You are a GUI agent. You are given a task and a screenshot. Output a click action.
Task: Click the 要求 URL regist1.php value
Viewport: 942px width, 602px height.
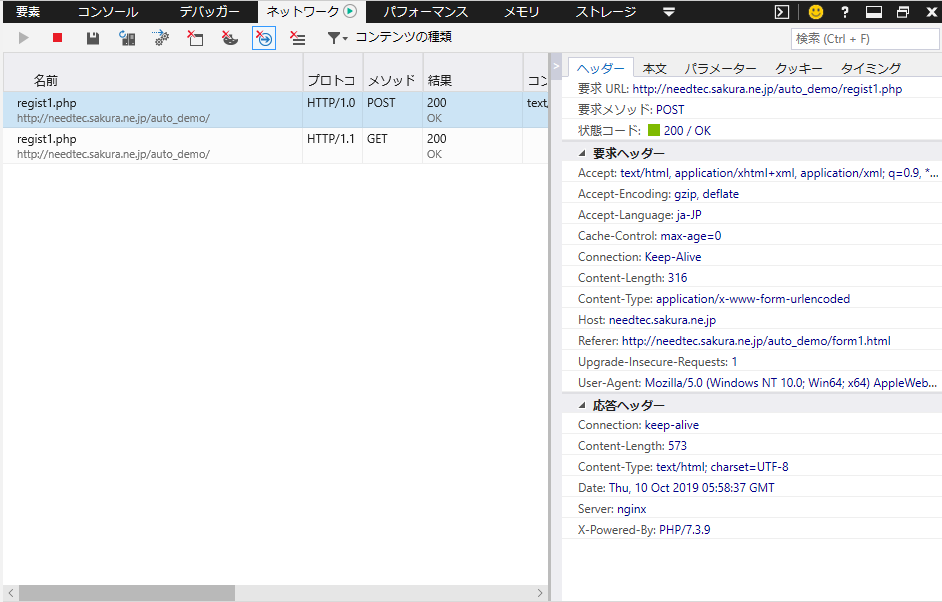[767, 89]
